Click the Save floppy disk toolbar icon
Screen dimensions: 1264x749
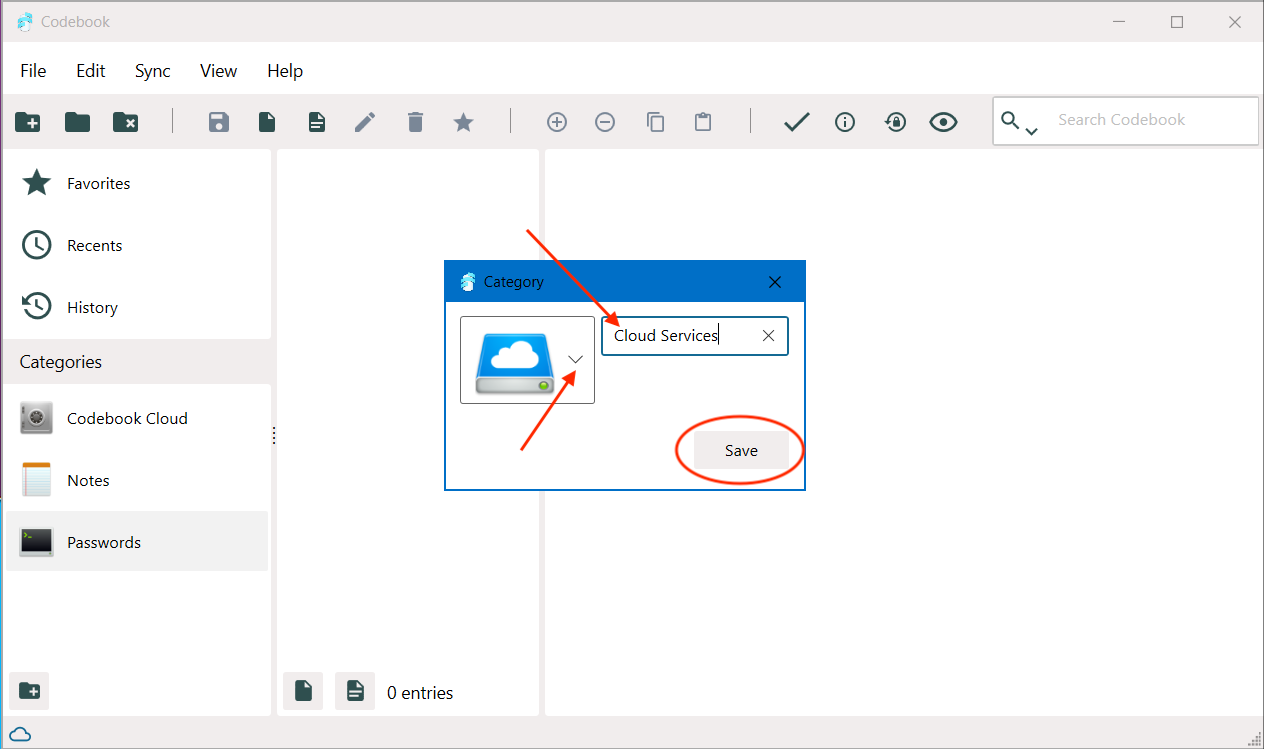click(x=219, y=122)
